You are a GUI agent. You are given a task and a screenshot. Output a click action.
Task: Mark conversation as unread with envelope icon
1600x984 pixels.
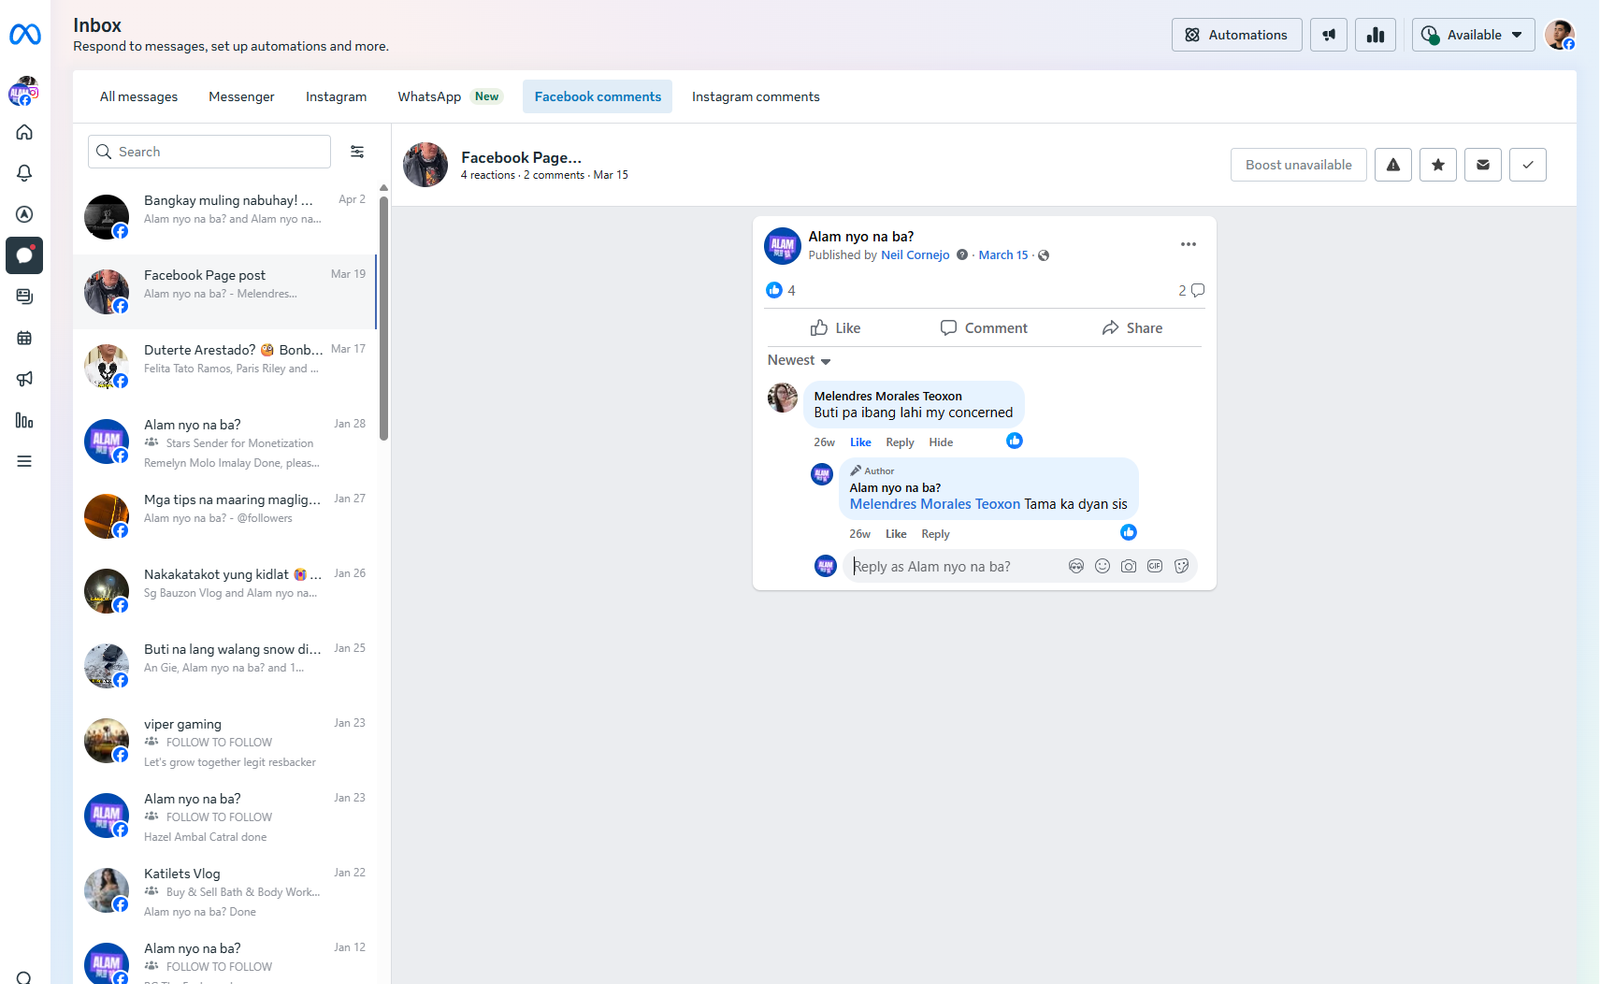pos(1482,165)
